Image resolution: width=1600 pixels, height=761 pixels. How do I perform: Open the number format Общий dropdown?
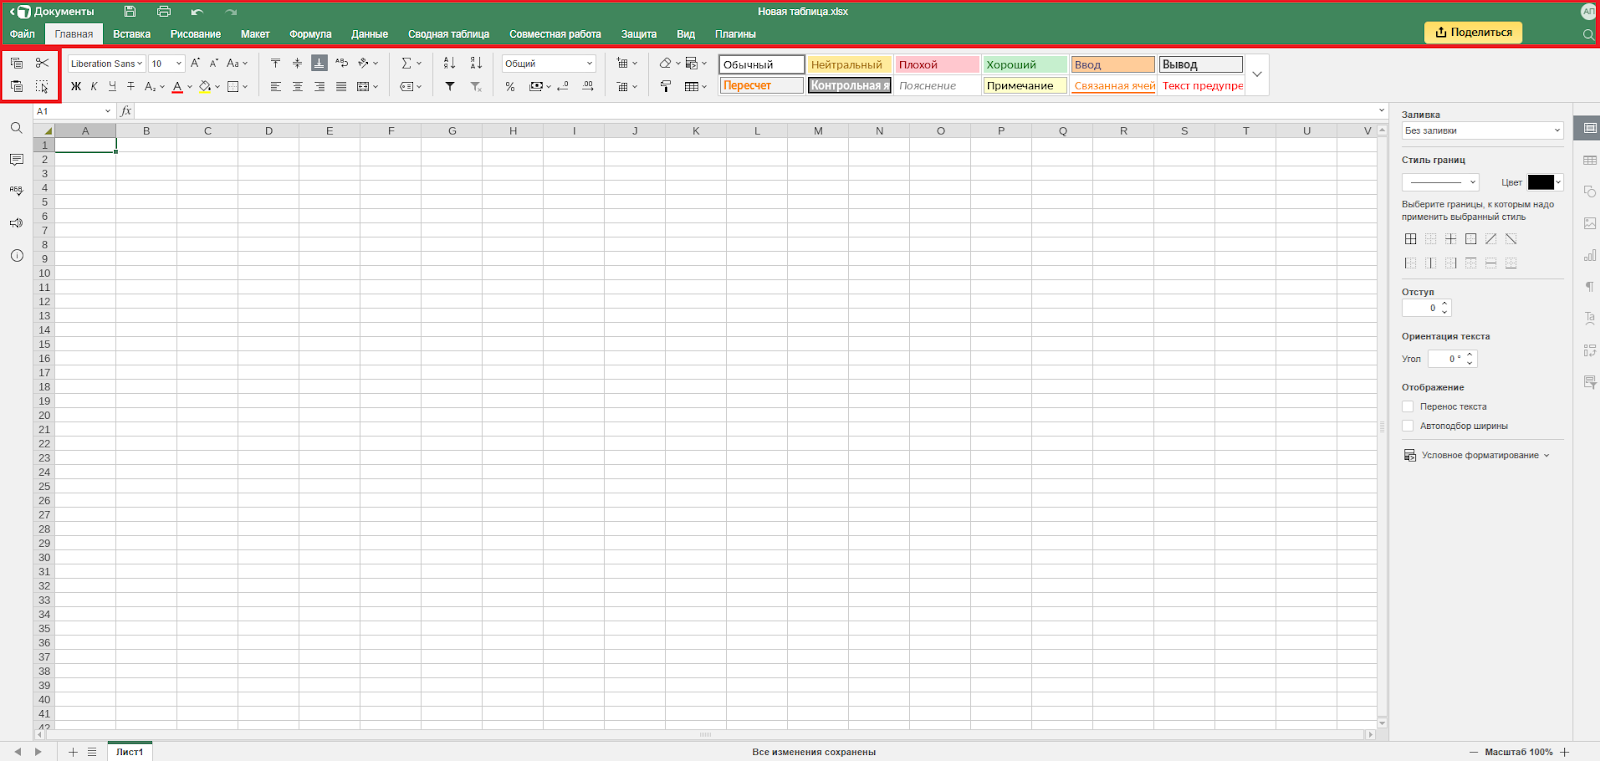(549, 63)
